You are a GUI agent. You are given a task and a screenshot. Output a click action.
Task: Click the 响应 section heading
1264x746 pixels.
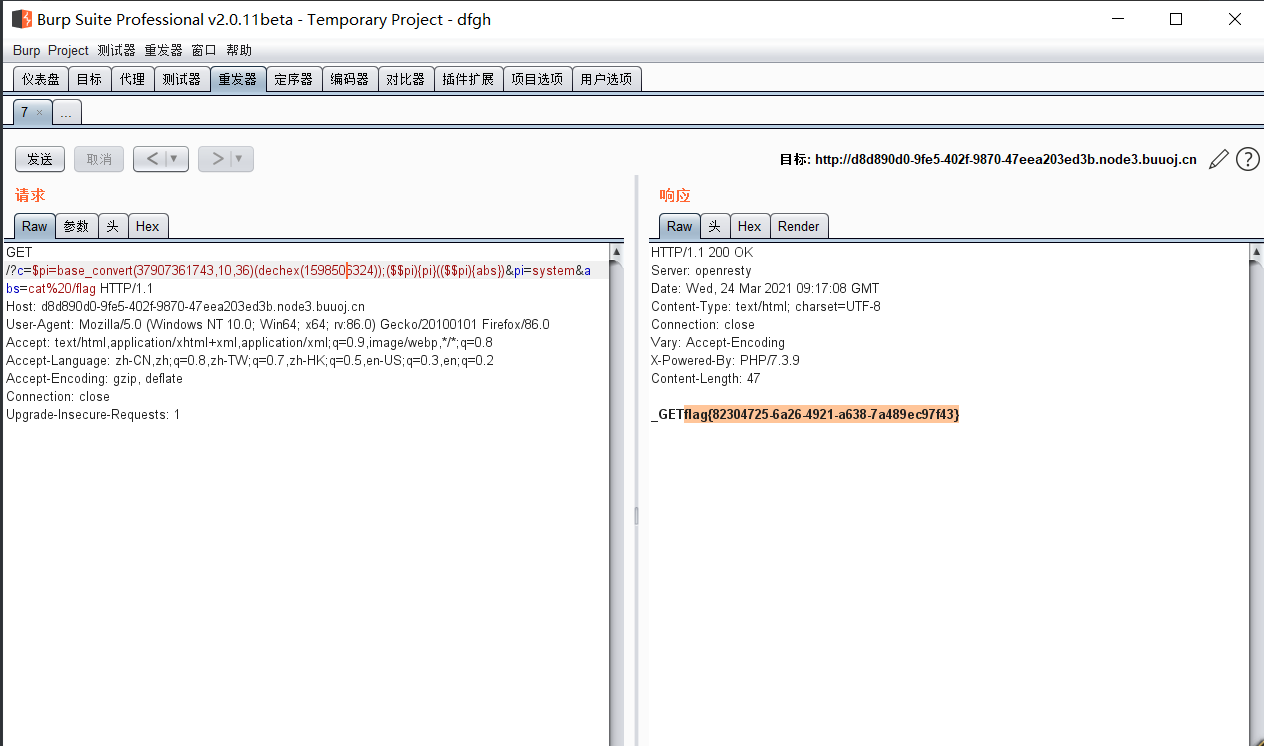pos(675,195)
